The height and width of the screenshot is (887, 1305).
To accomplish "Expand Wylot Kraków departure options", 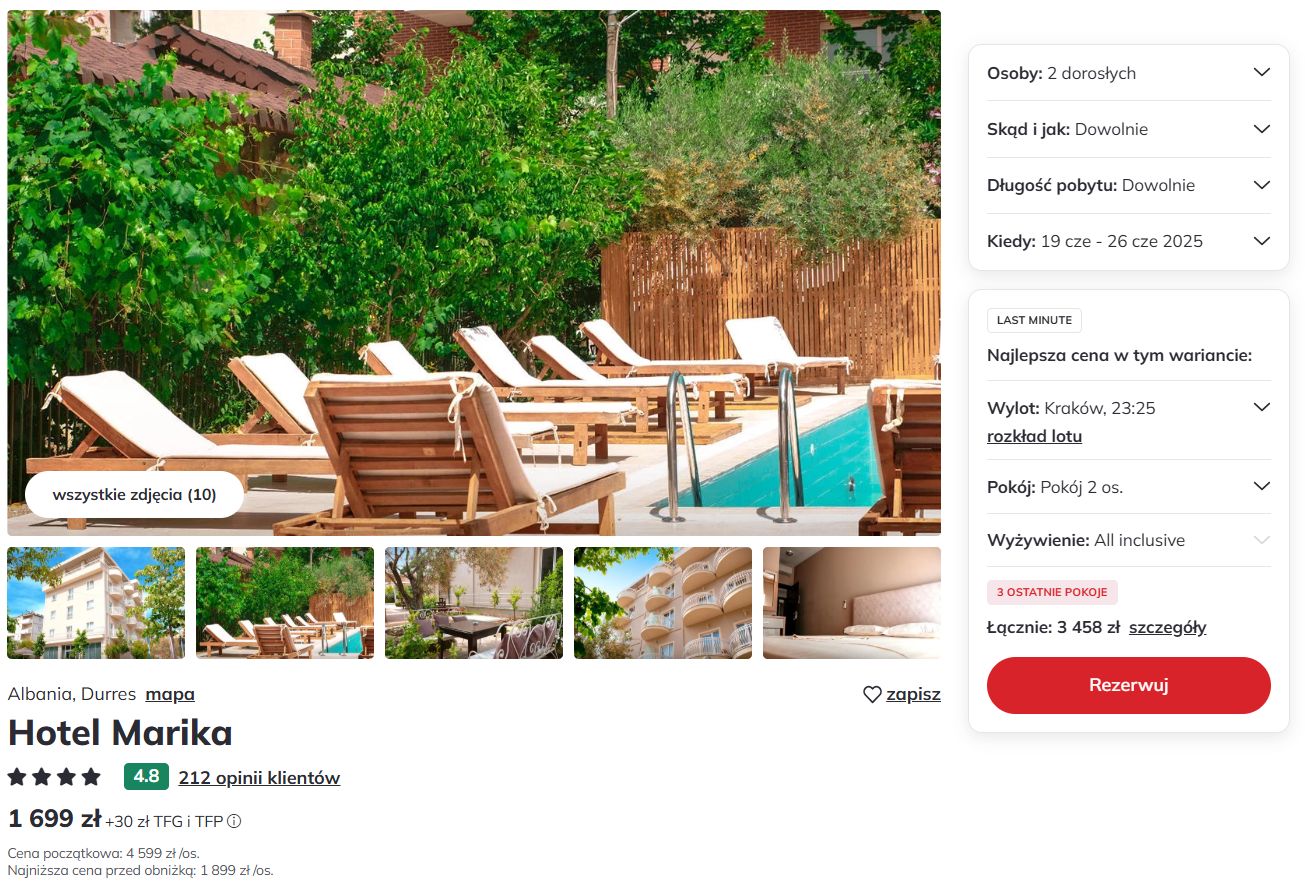I will pyautogui.click(x=1262, y=407).
